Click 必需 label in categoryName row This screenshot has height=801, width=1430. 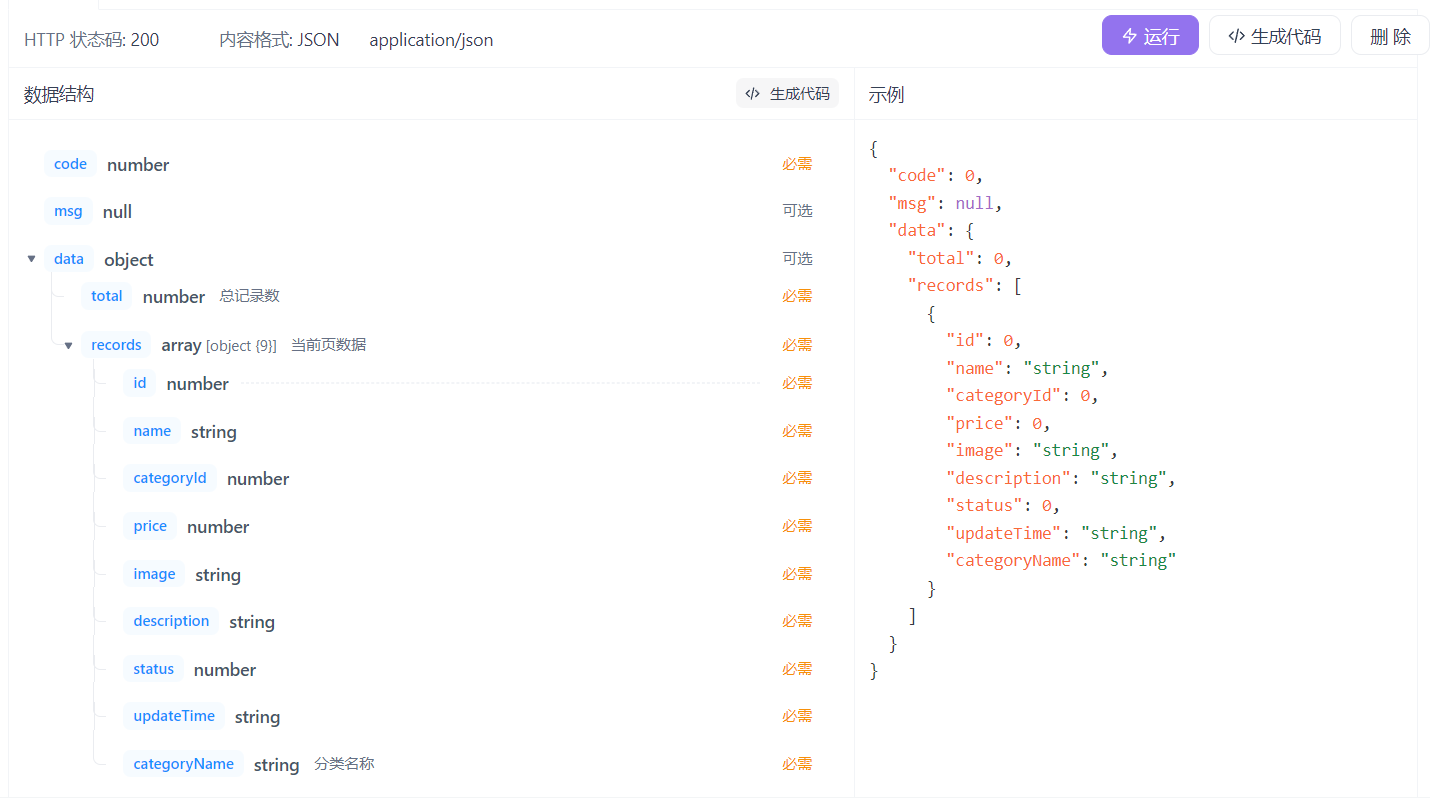[797, 764]
